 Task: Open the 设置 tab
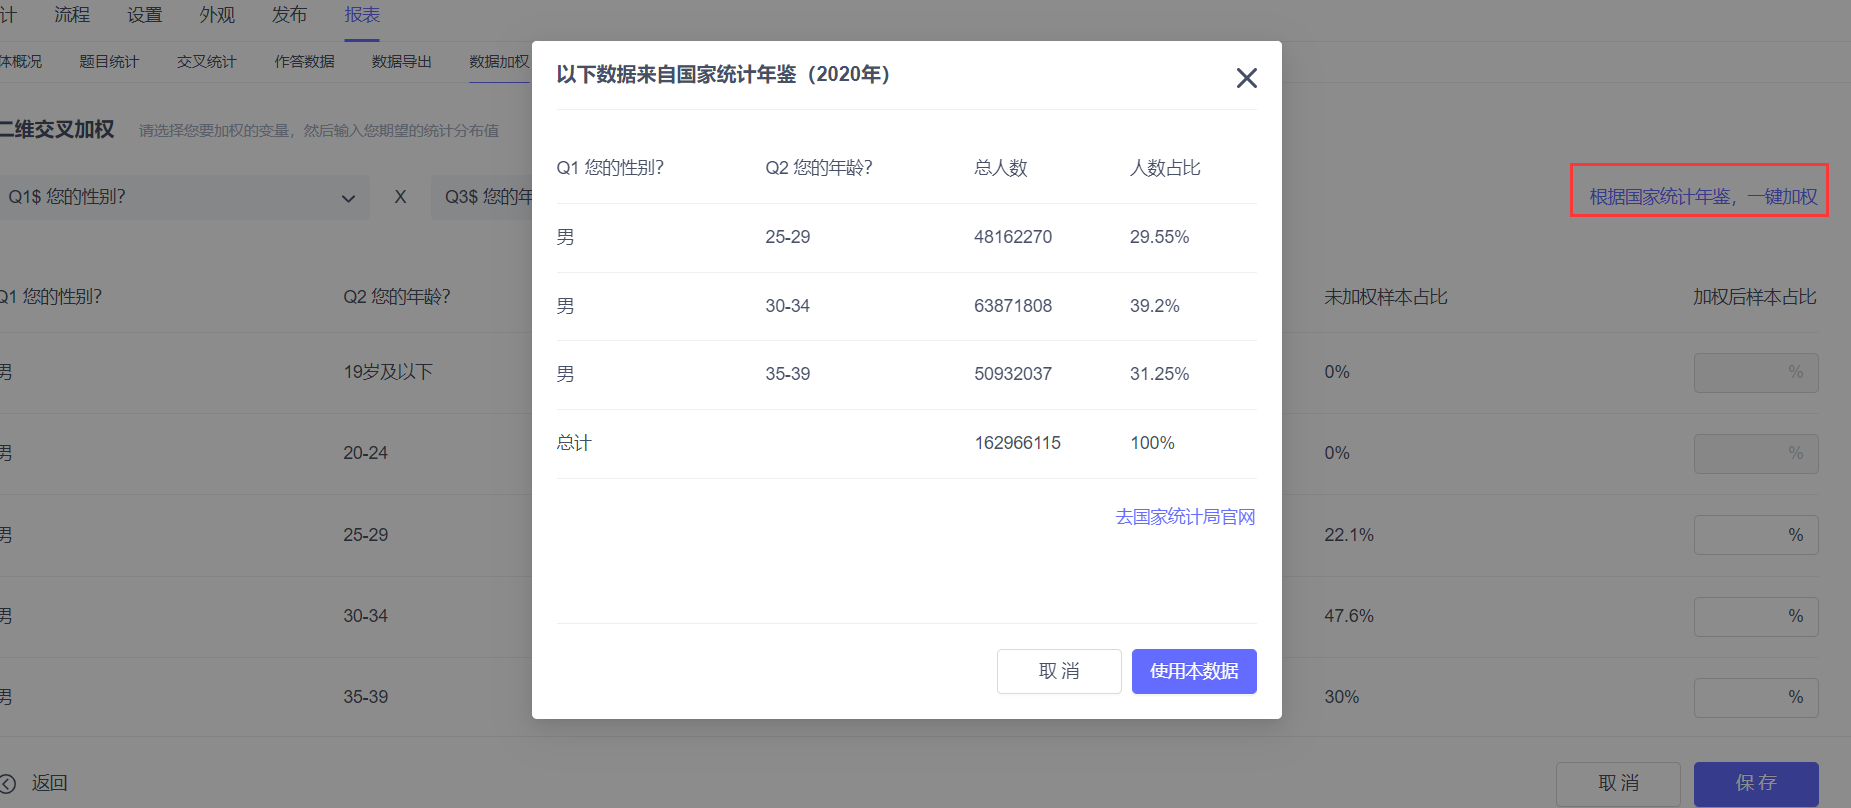coord(144,15)
